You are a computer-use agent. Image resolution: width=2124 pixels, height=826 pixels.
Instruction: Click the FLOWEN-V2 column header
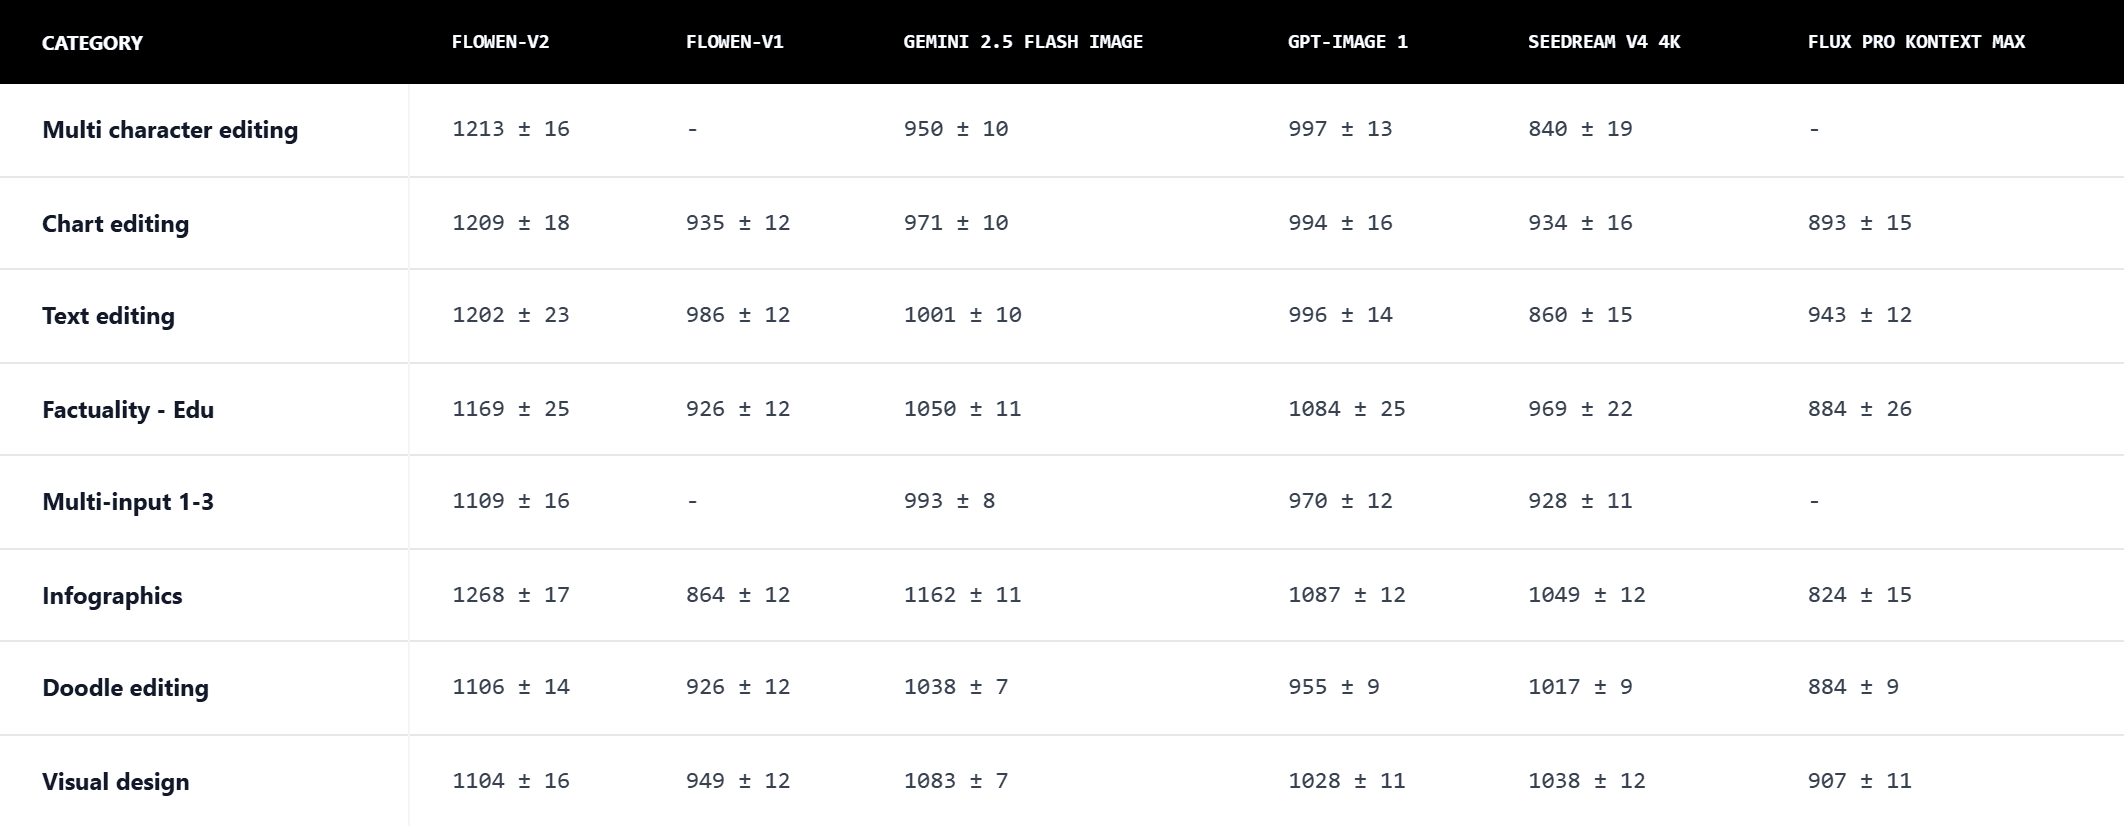click(500, 42)
